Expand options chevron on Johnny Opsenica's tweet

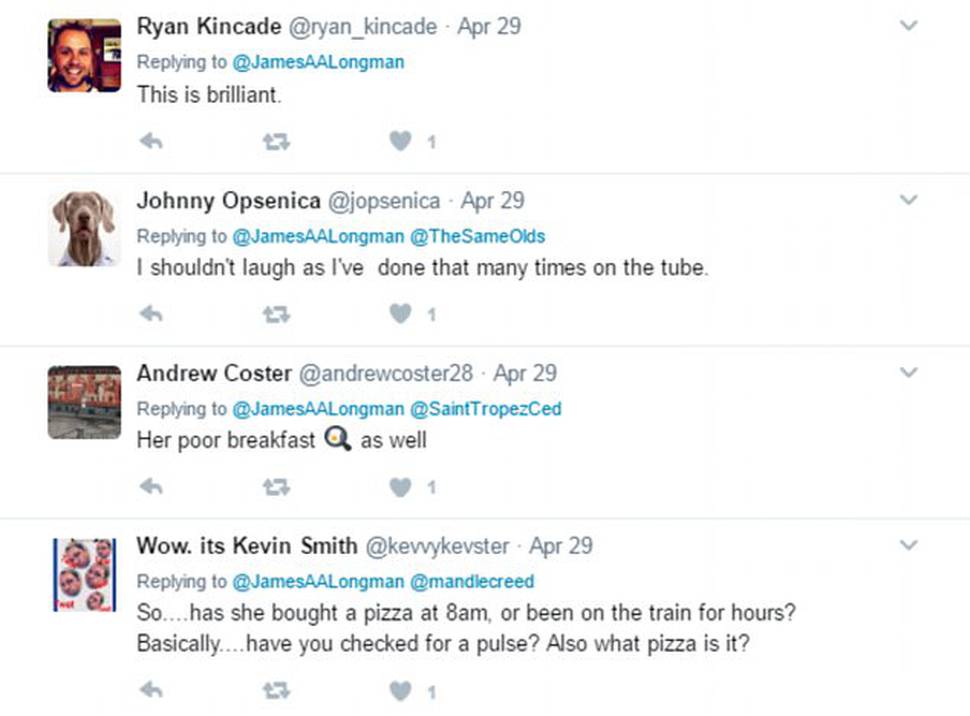click(908, 200)
